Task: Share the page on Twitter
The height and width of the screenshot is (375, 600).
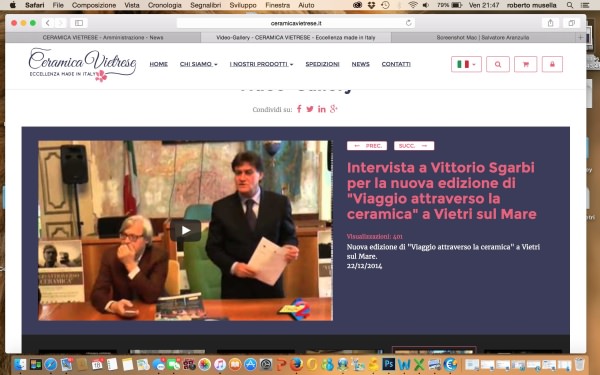Action: point(310,109)
